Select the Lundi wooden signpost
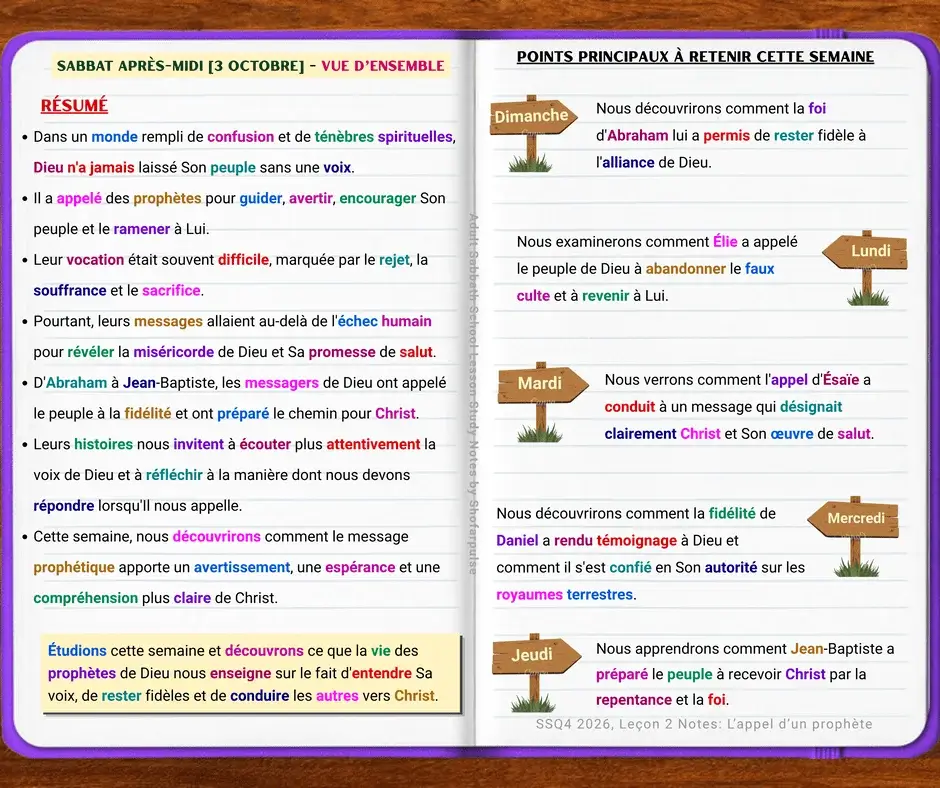940x788 pixels. [x=865, y=267]
